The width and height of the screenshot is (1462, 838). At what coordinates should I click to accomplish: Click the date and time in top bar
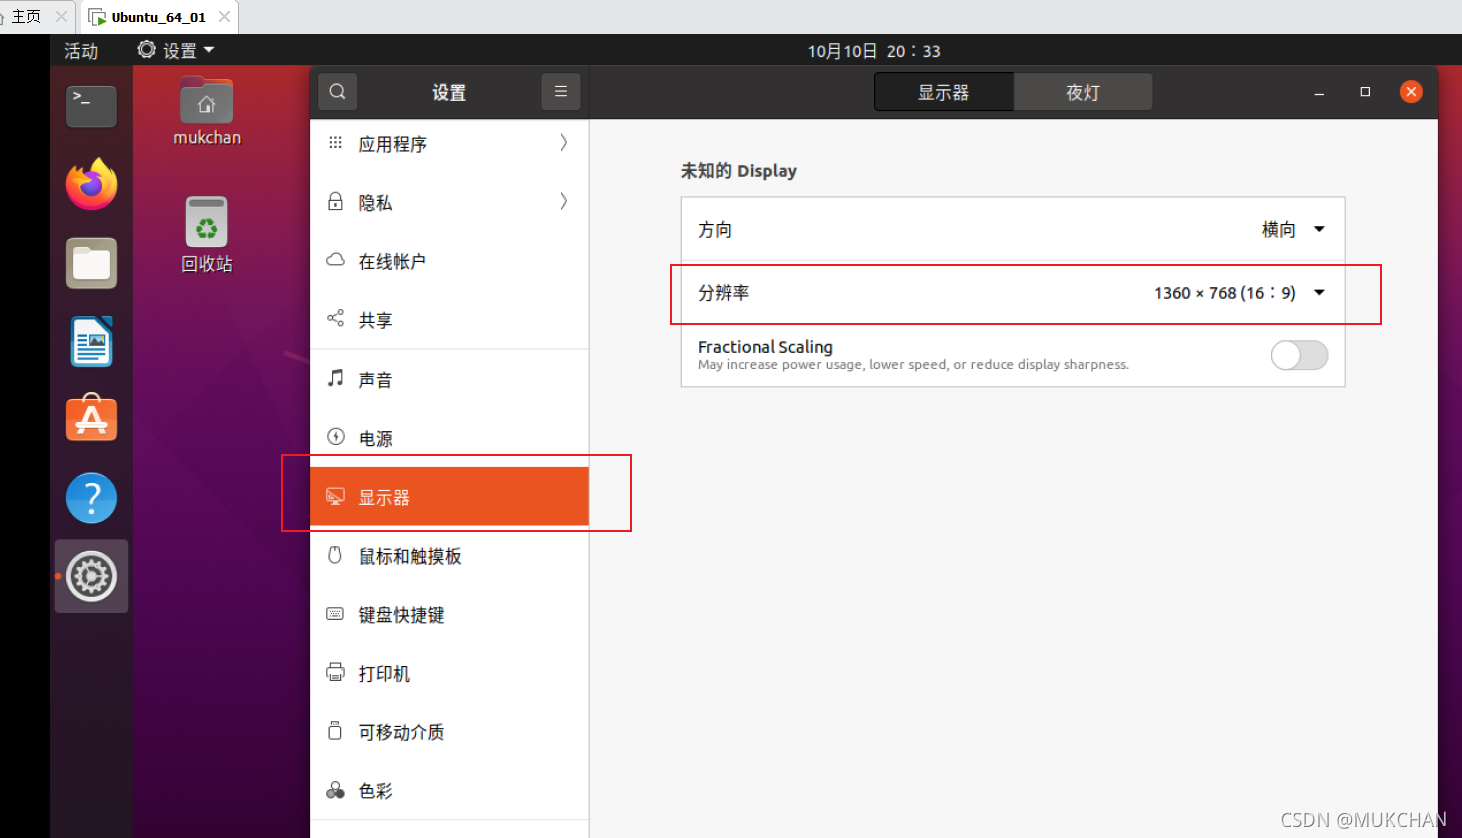874,51
